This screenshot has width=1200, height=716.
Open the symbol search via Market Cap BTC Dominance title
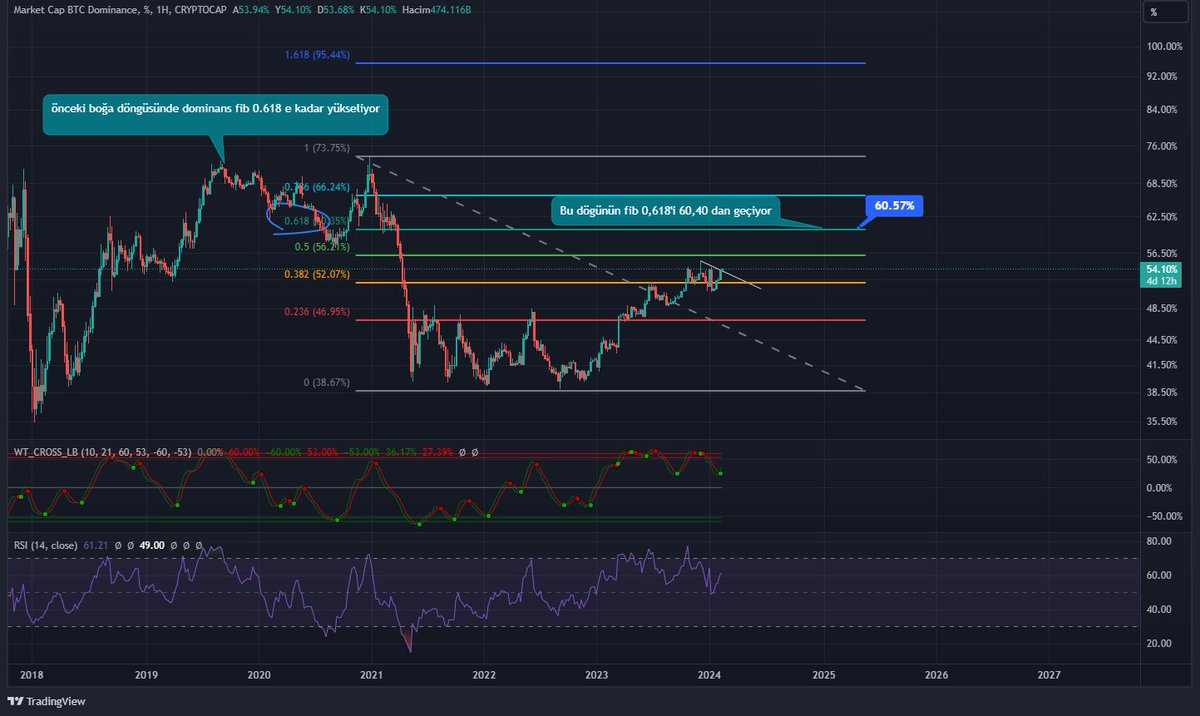coord(75,11)
